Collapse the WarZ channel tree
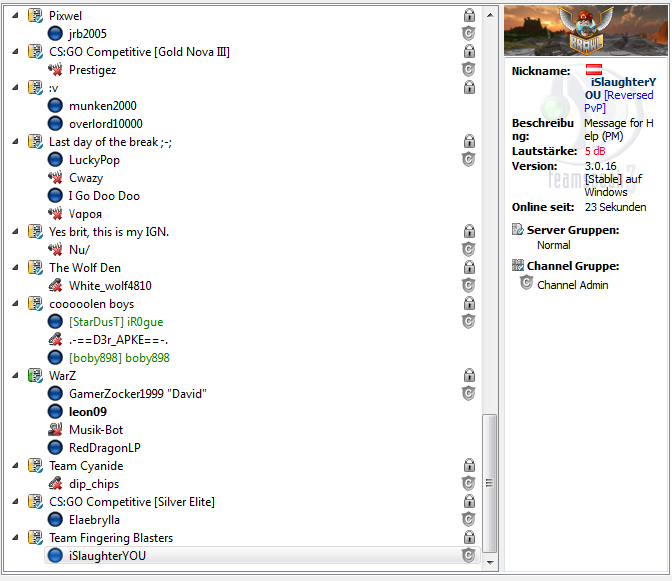Screen dimensions: 672x581 pyautogui.click(x=15, y=376)
